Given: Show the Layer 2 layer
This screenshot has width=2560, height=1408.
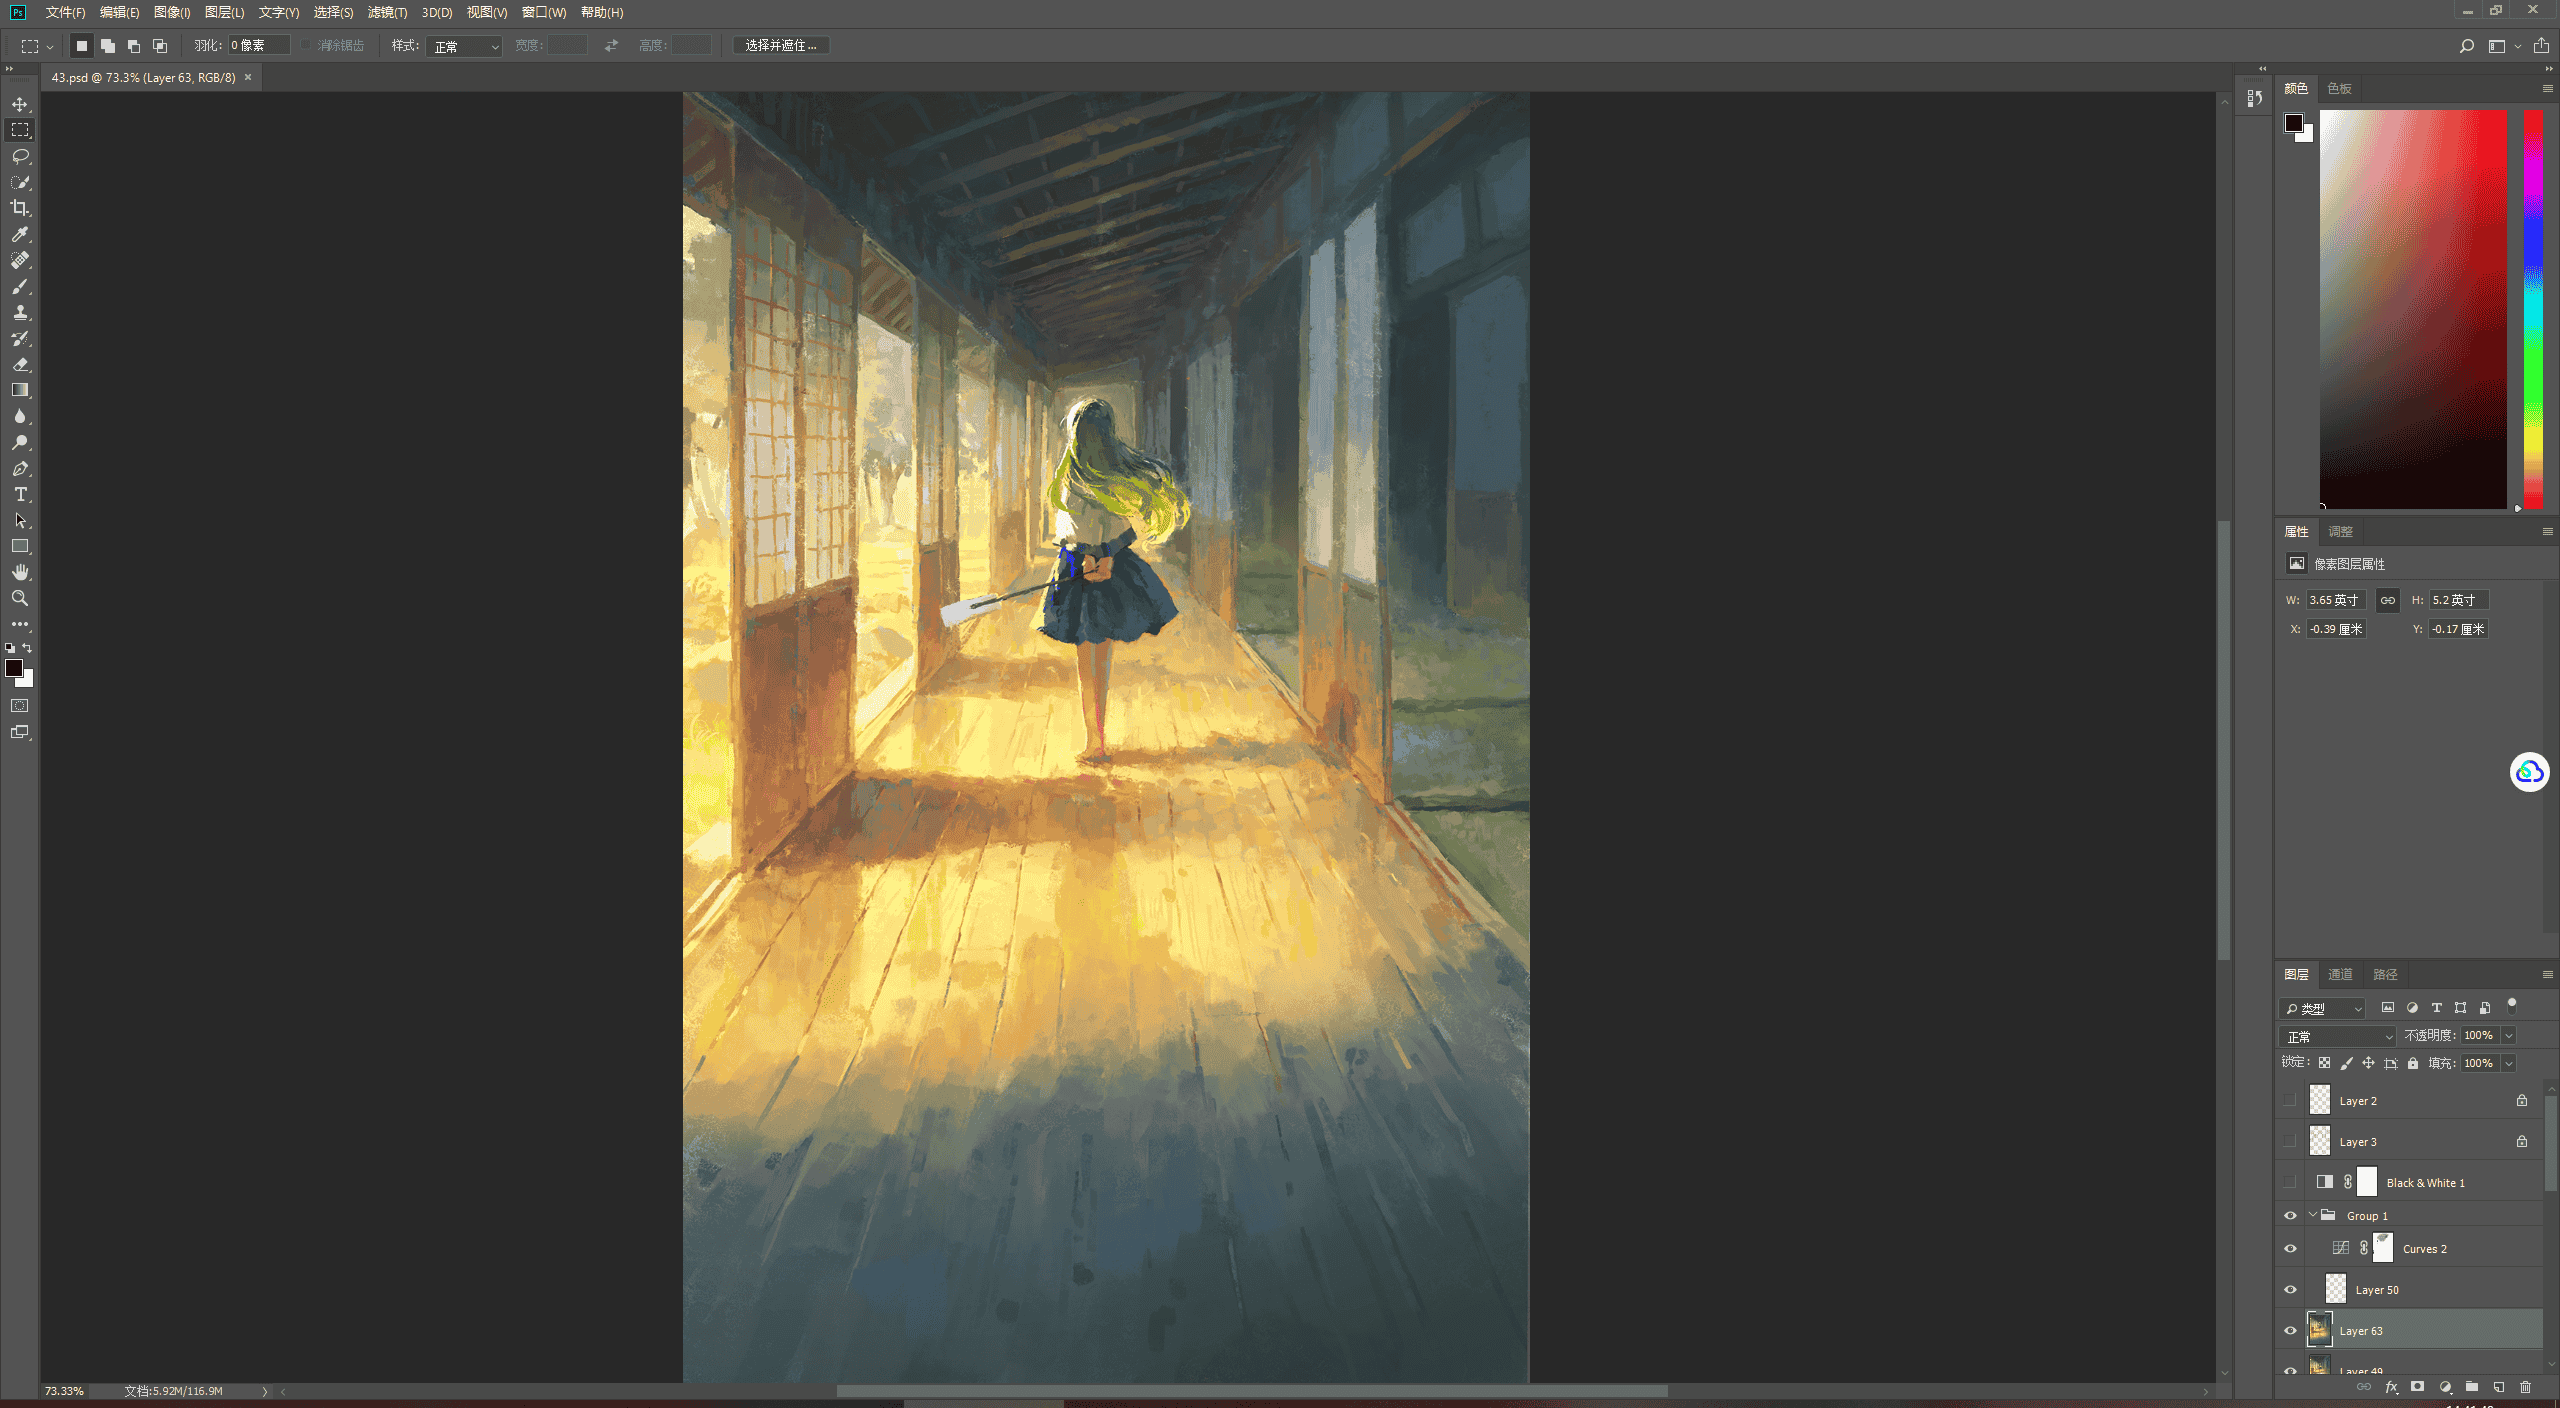Looking at the screenshot, I should coord(2290,1100).
